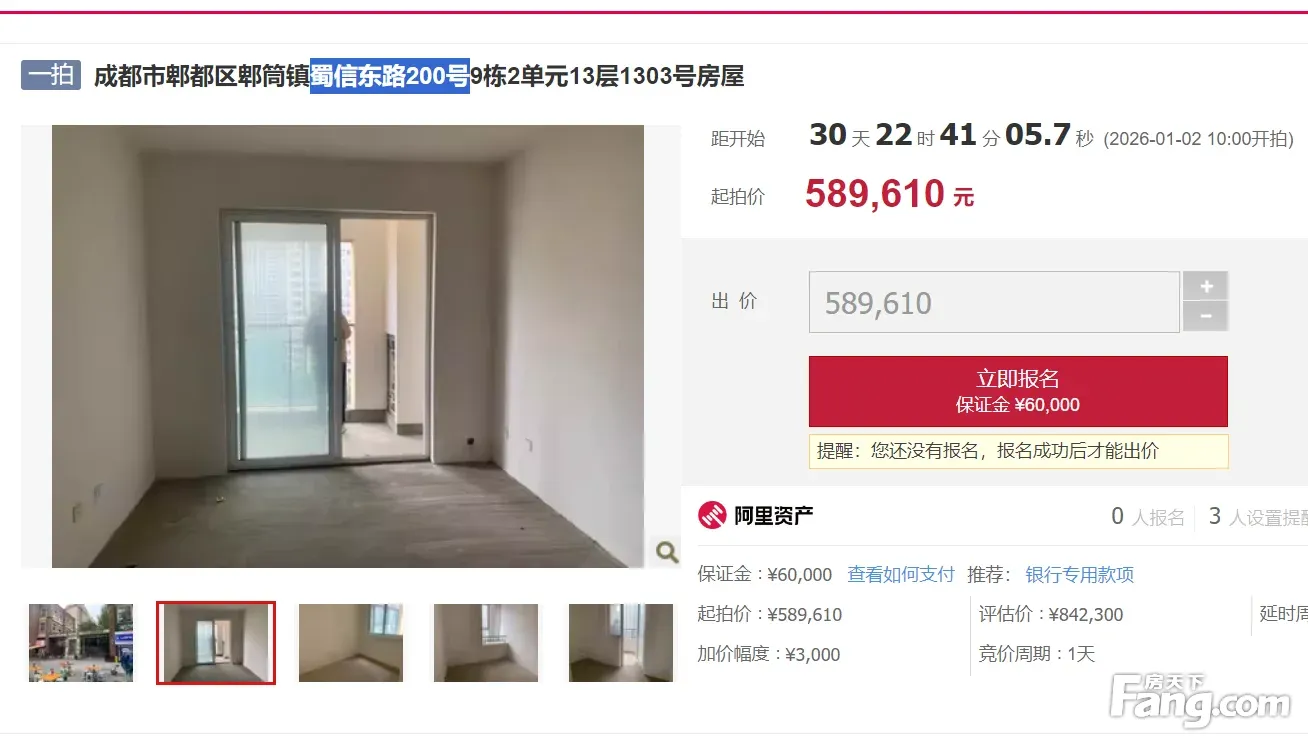Click the 一拍 auction round badge
Viewport: 1308px width, 742px height.
[x=50, y=75]
